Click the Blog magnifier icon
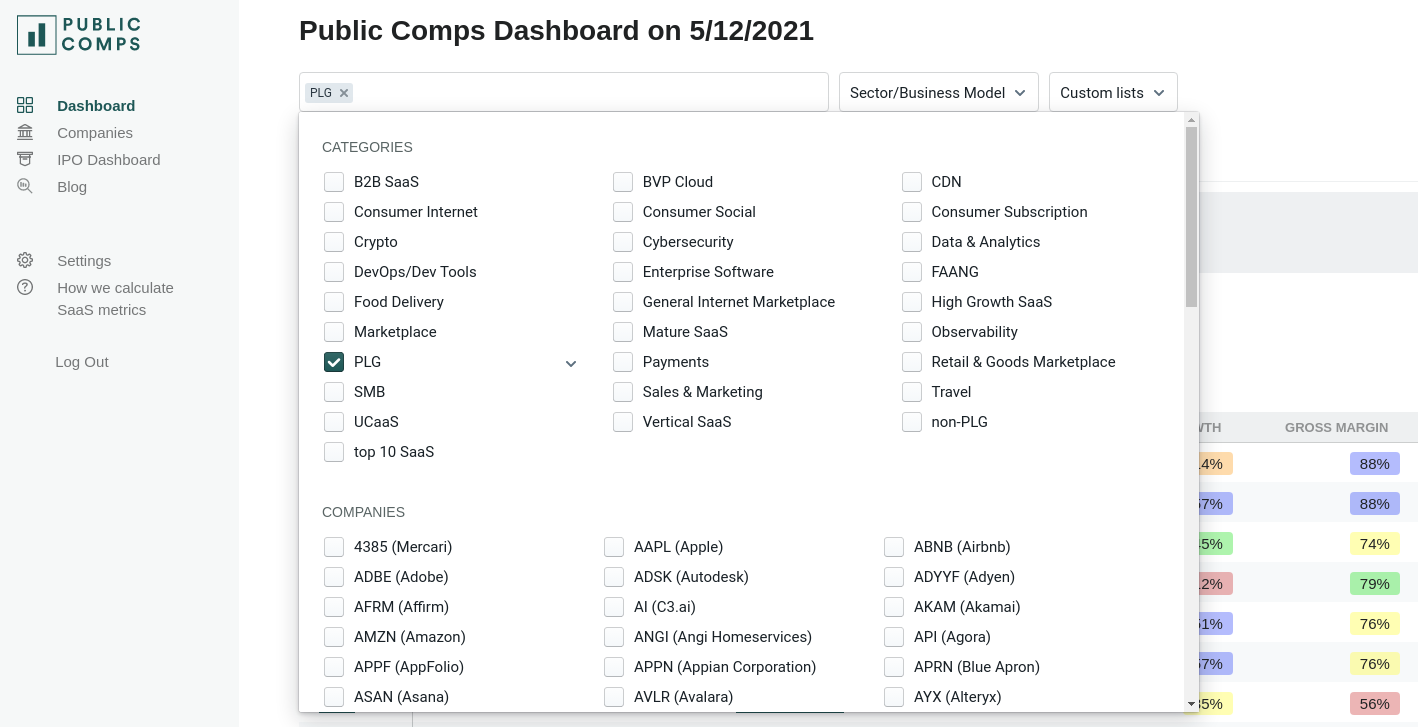This screenshot has height=727, width=1418. coord(25,186)
